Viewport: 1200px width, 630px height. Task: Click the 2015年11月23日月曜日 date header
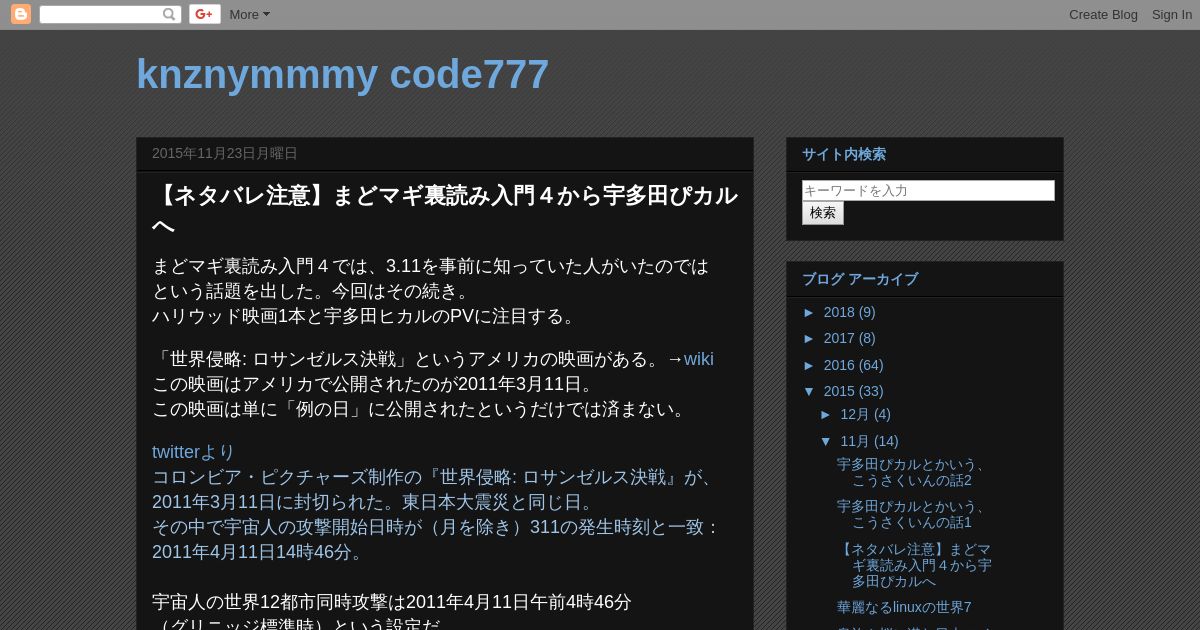(225, 153)
